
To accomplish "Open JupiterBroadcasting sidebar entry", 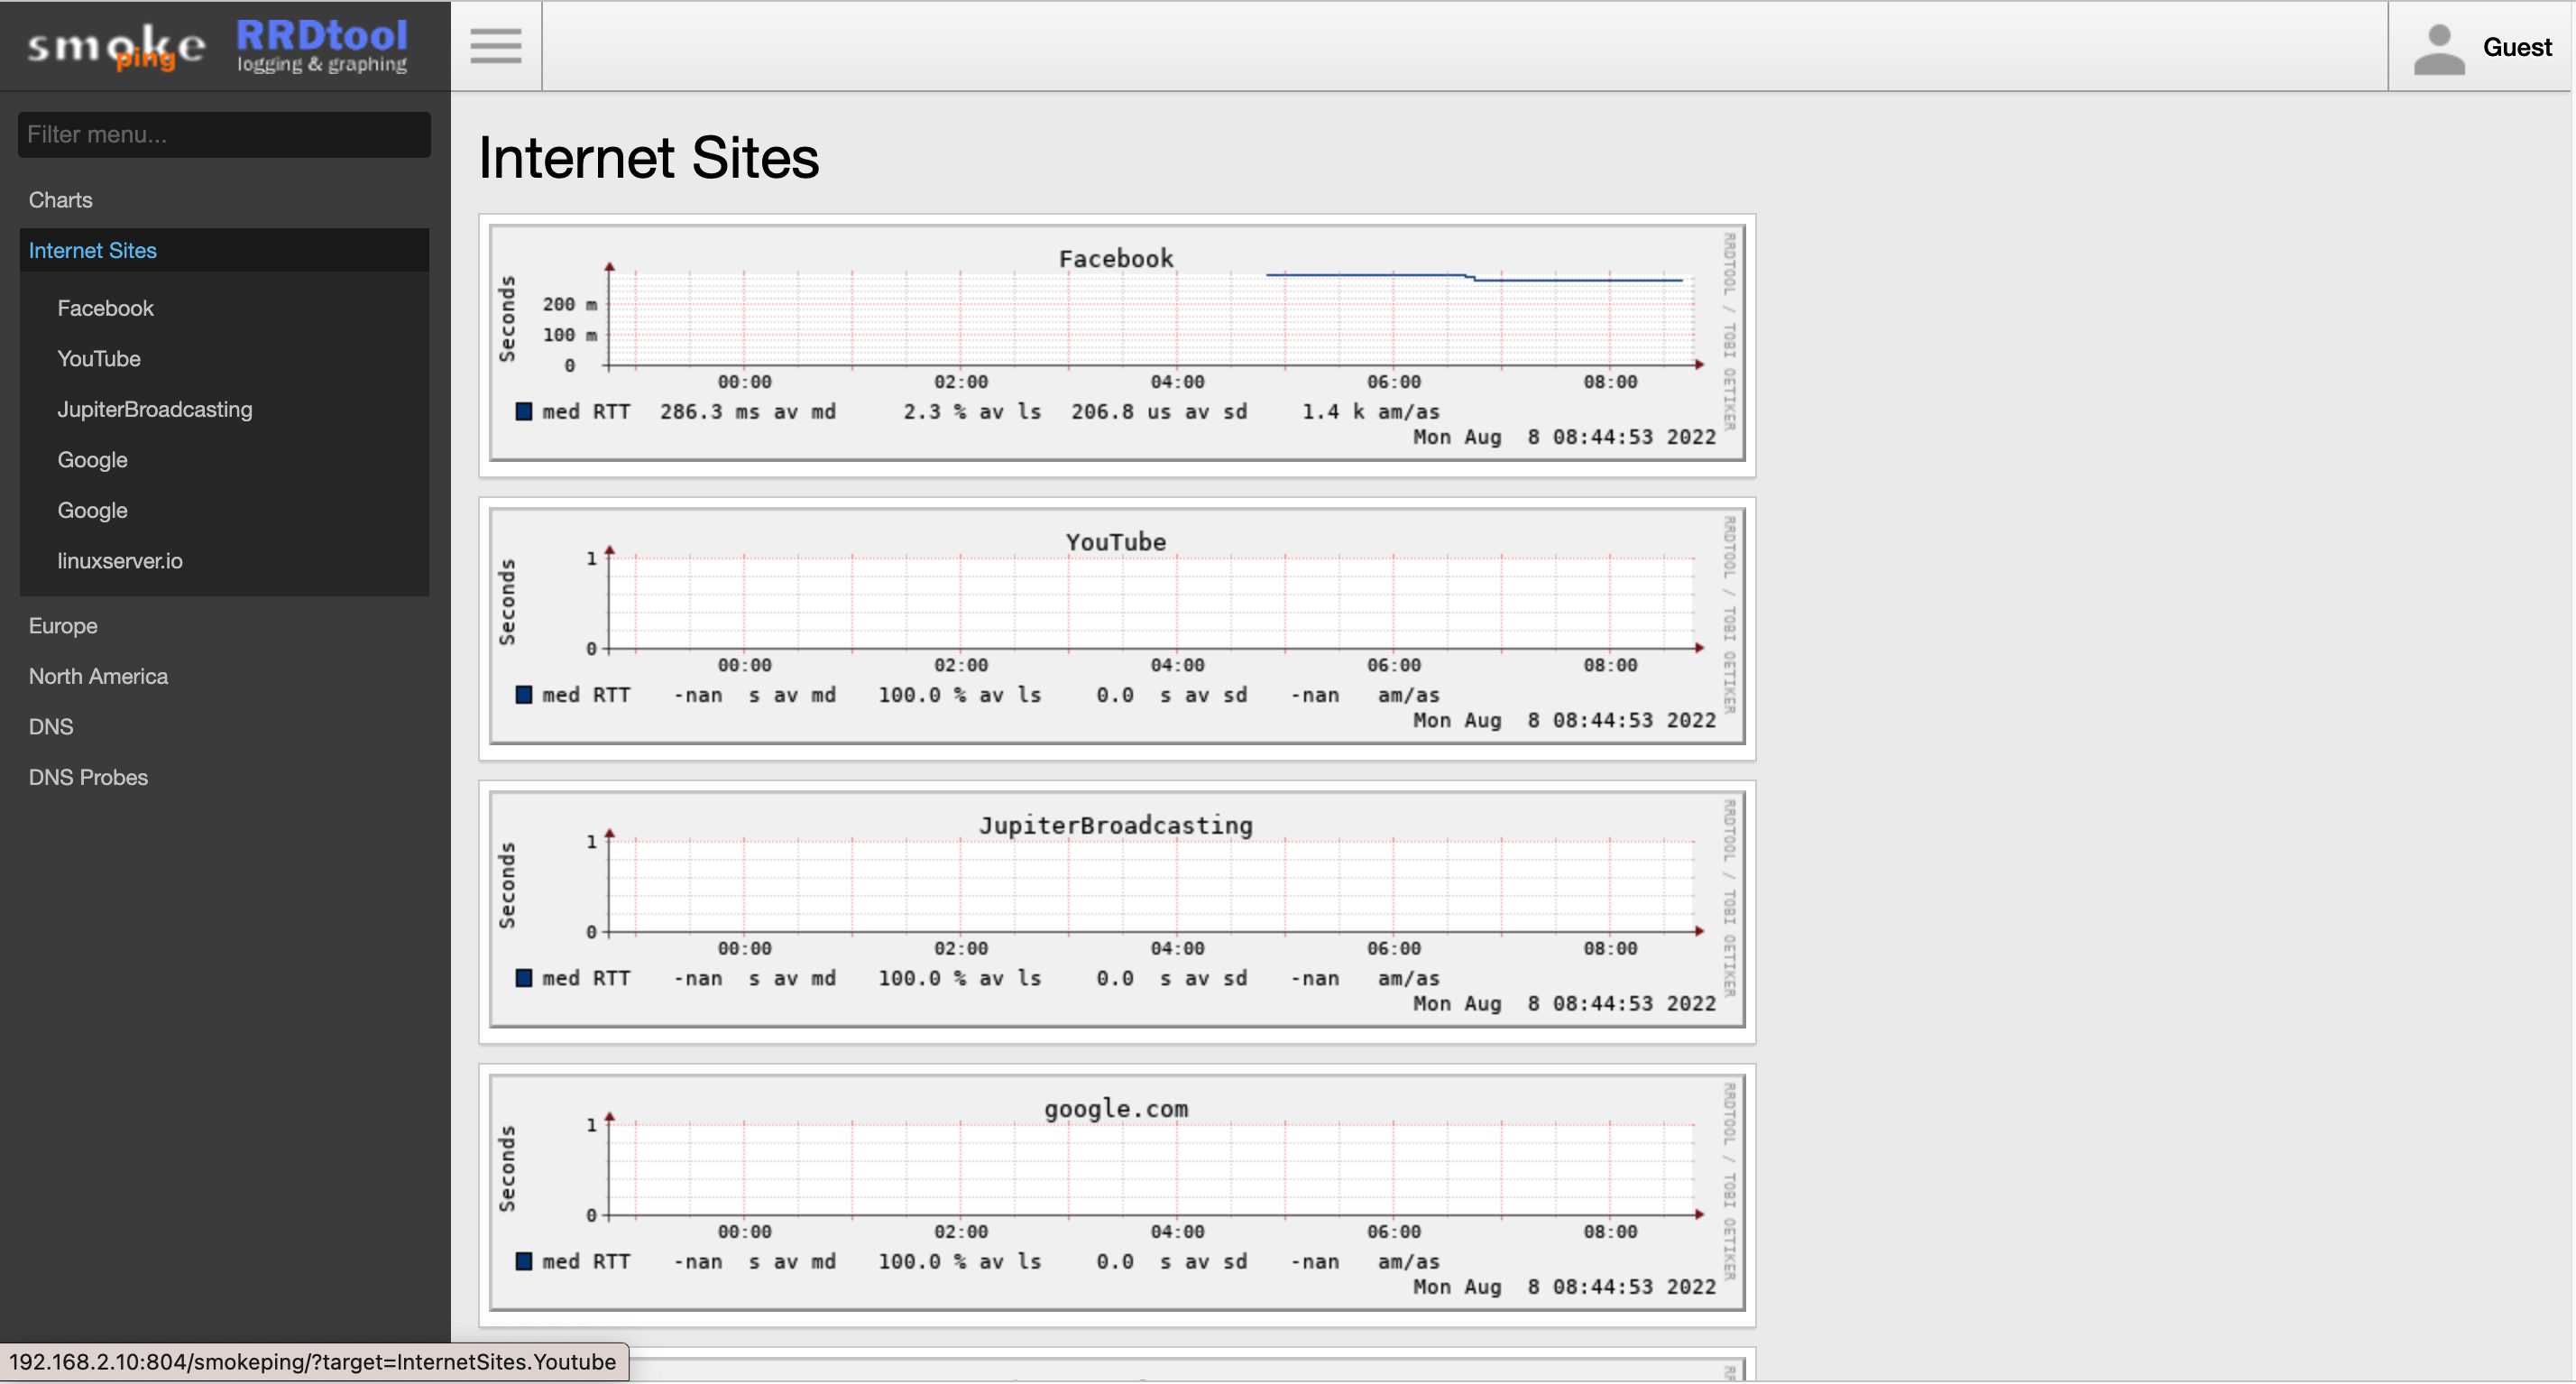I will [x=154, y=409].
